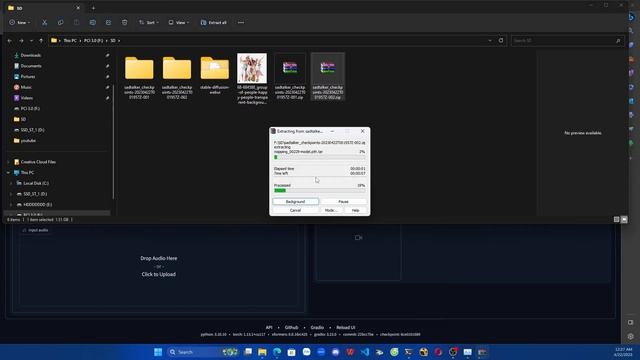Open clock and date in system tray
The height and width of the screenshot is (360, 640).
pos(623,352)
